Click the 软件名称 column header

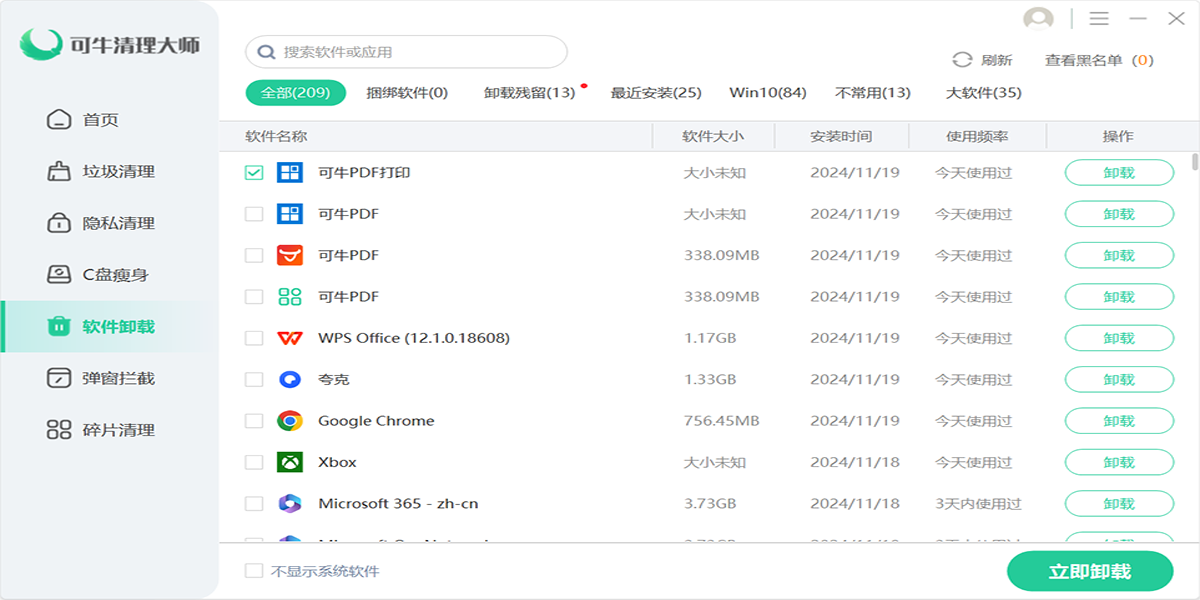pos(276,136)
